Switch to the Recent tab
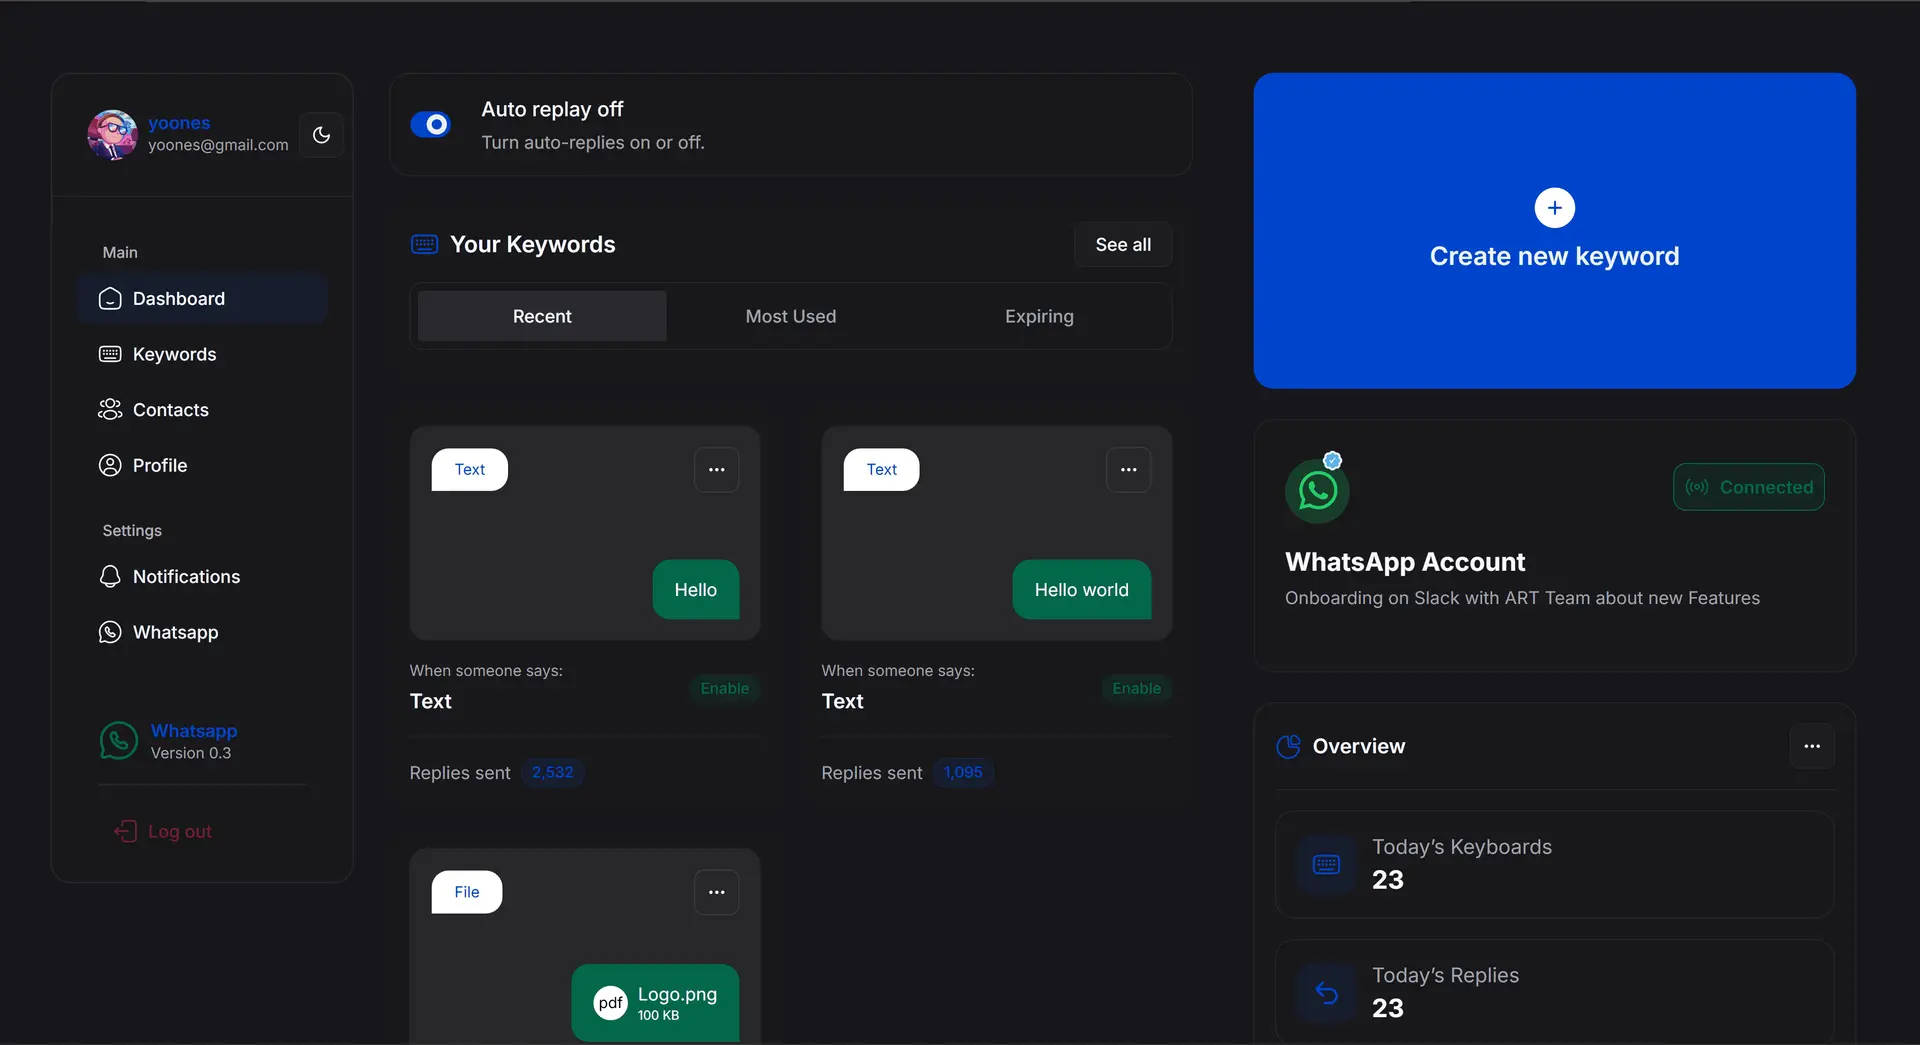1920x1045 pixels. point(542,316)
